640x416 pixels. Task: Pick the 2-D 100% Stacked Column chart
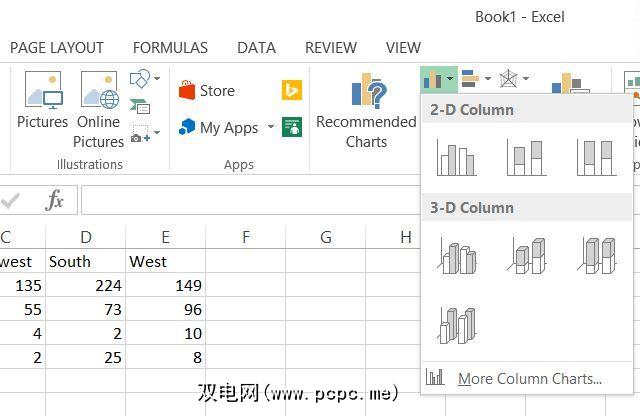595,157
